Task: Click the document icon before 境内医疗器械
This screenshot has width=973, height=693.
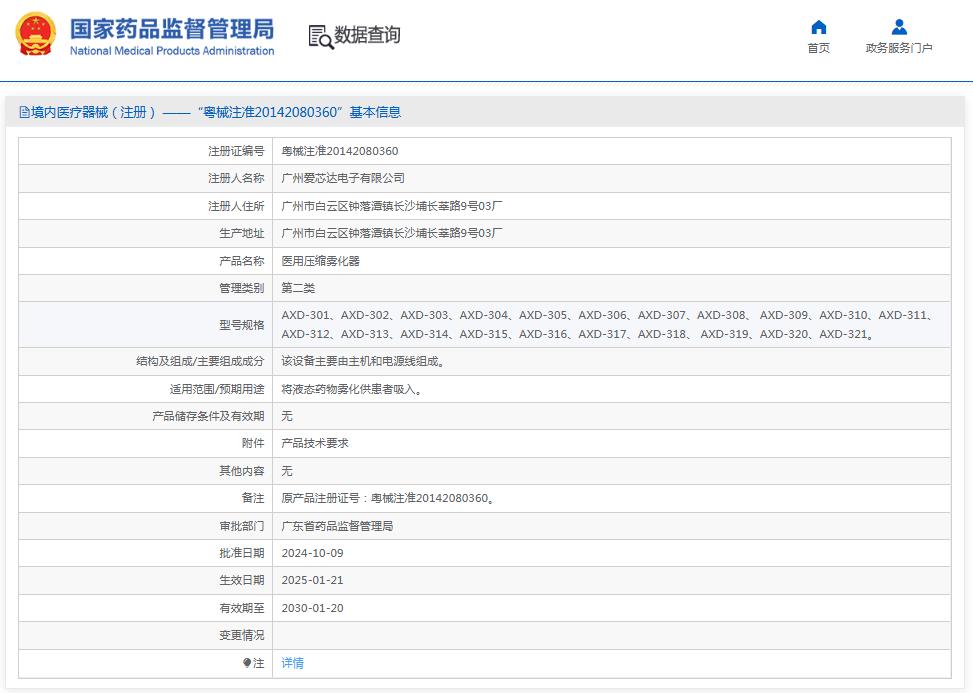Action: coord(24,113)
